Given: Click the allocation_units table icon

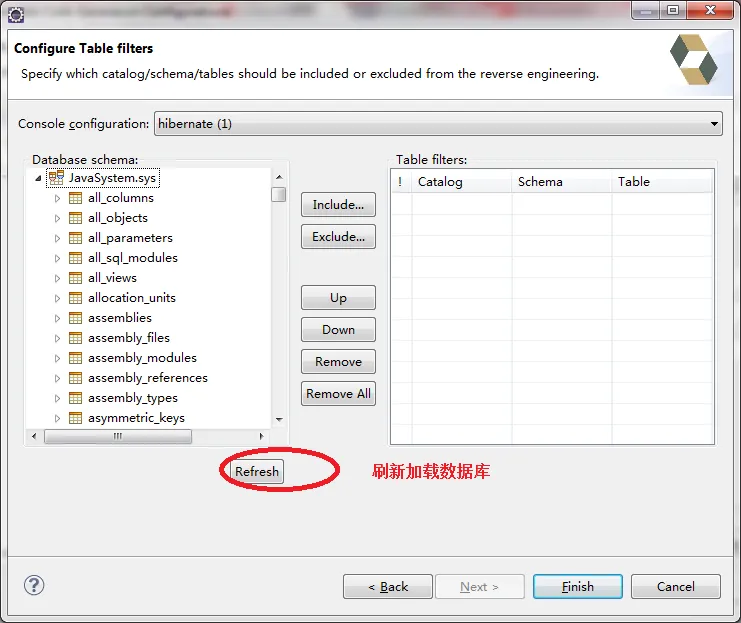Looking at the screenshot, I should (75, 298).
